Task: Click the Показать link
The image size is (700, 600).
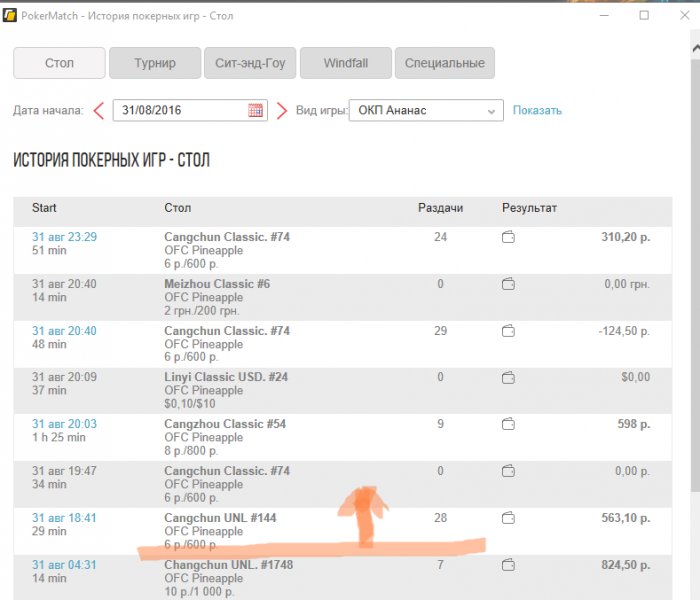Action: [x=537, y=110]
